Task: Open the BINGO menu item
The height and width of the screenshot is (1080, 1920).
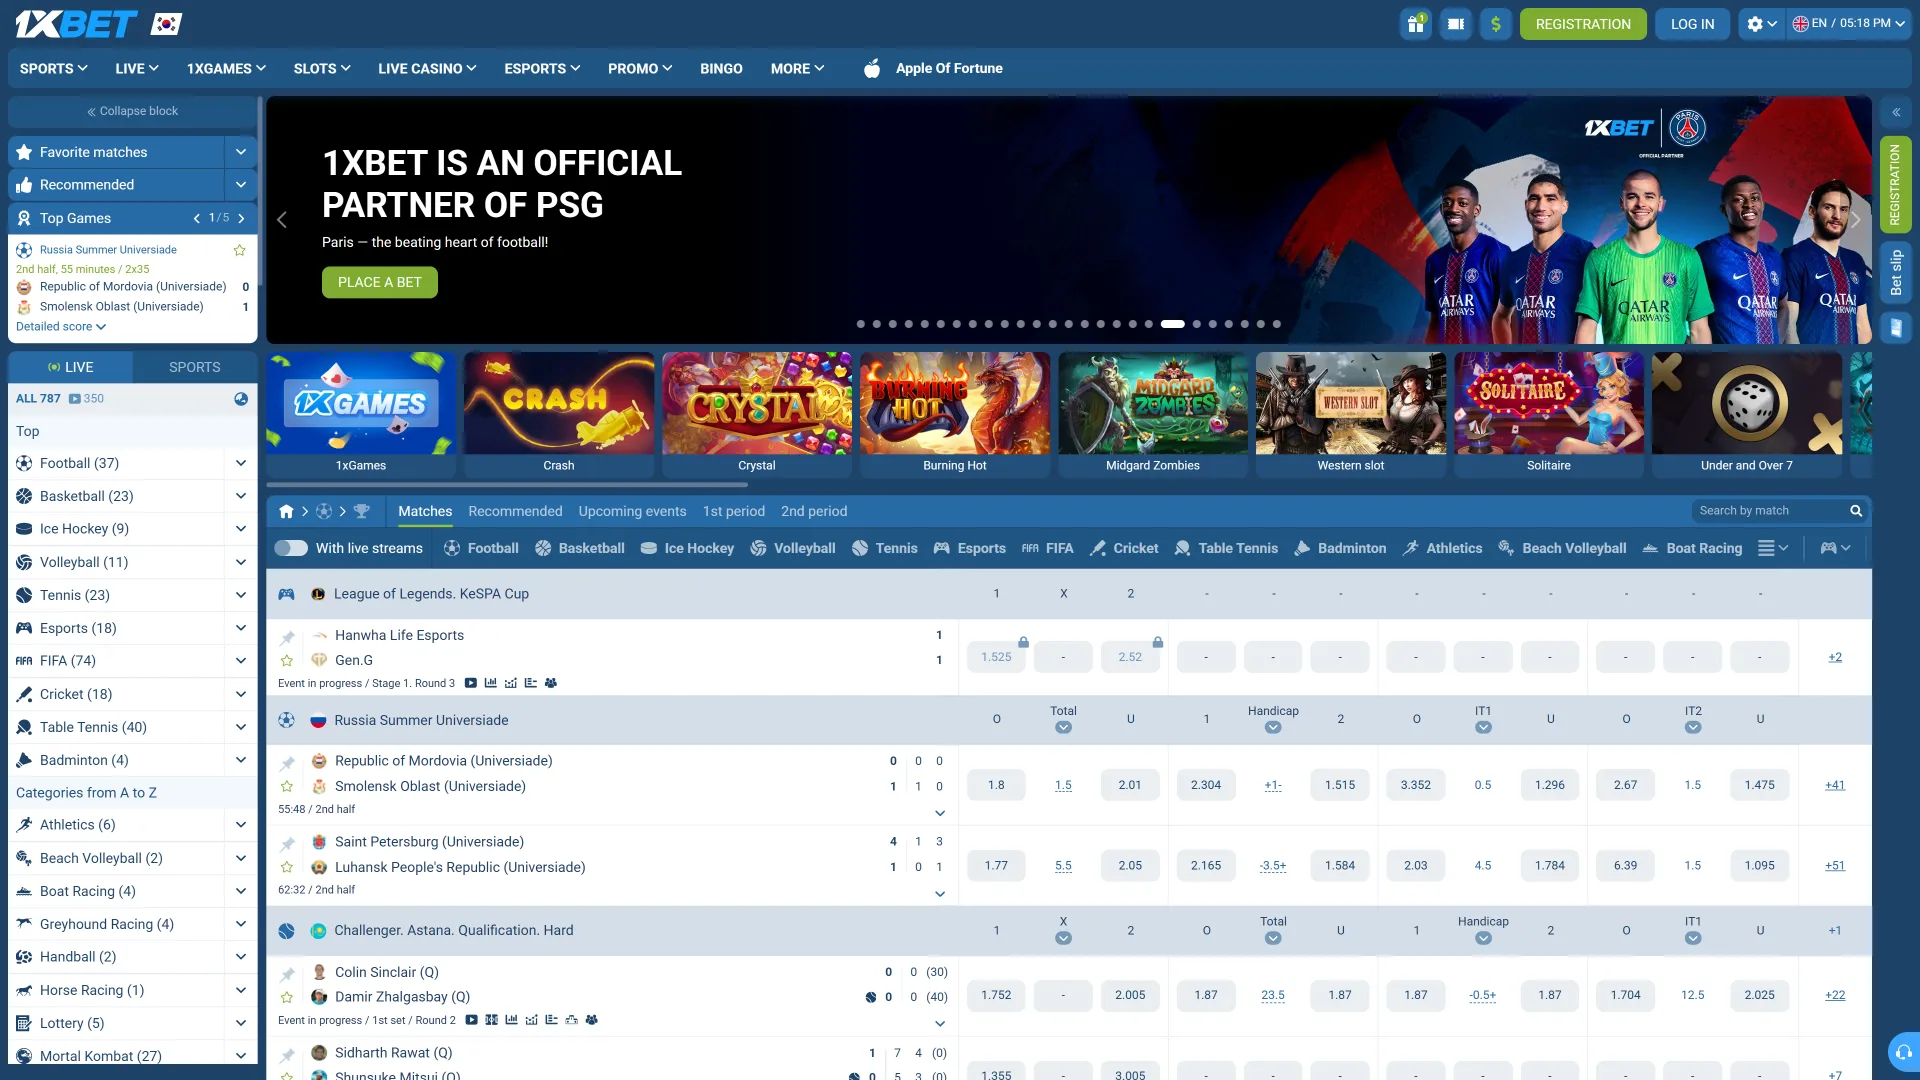Action: [721, 69]
